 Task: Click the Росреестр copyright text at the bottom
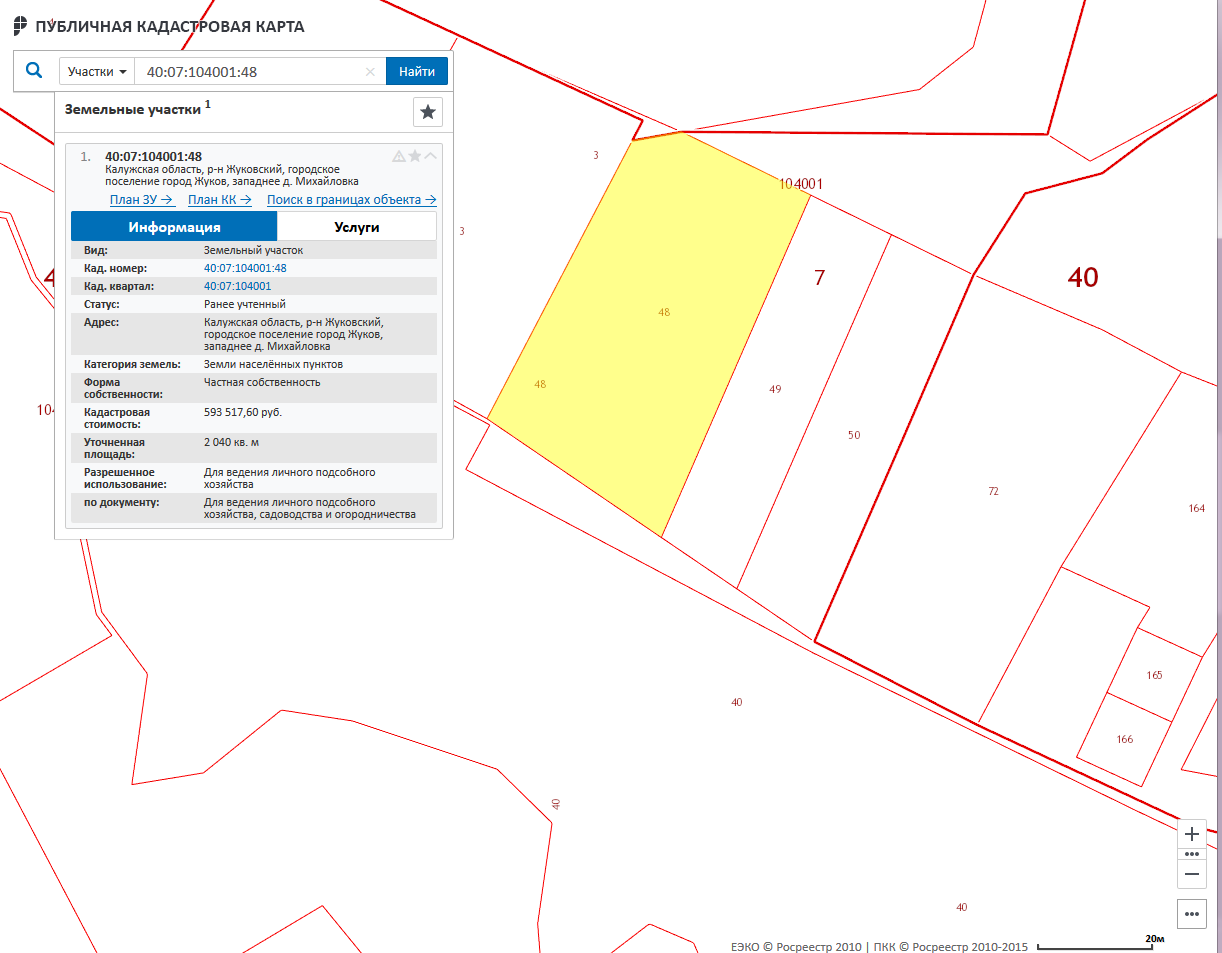click(x=880, y=946)
